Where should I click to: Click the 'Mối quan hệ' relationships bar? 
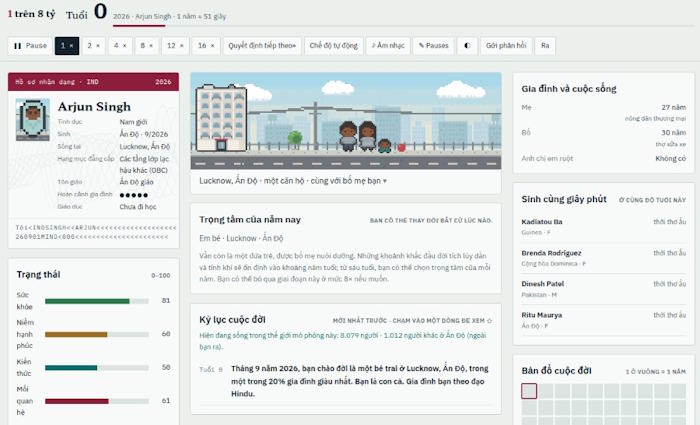tap(97, 401)
